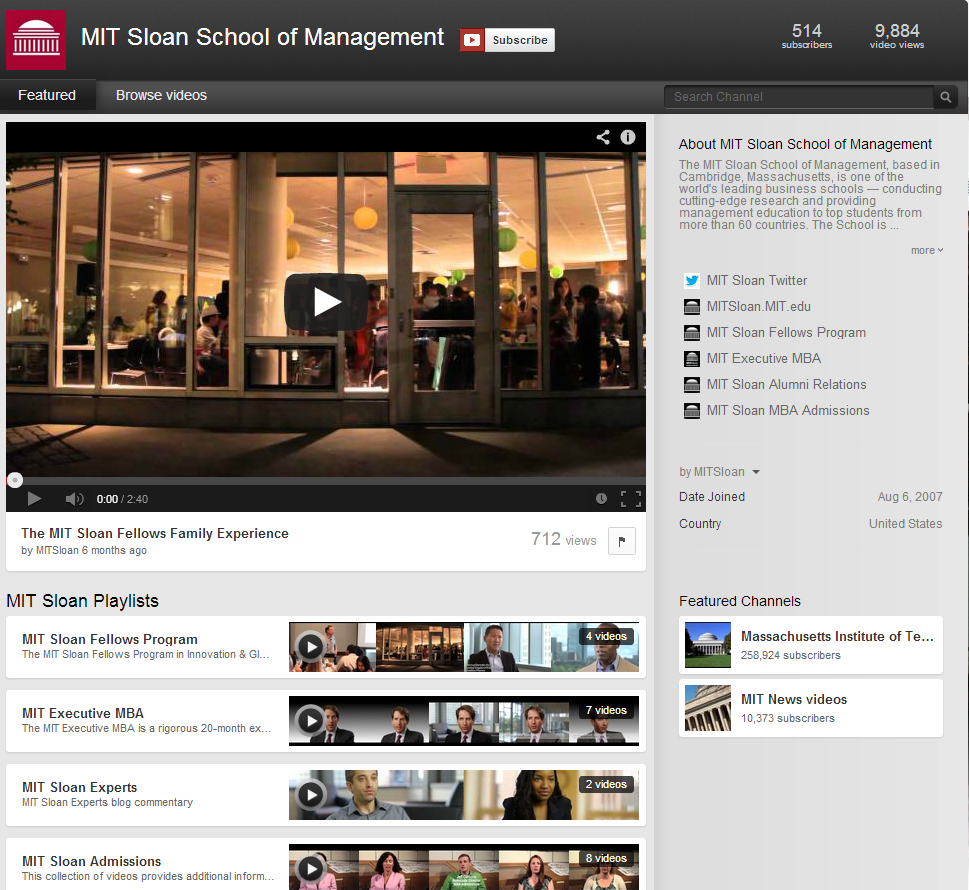Select the video share icon
This screenshot has width=969, height=890.
602,137
